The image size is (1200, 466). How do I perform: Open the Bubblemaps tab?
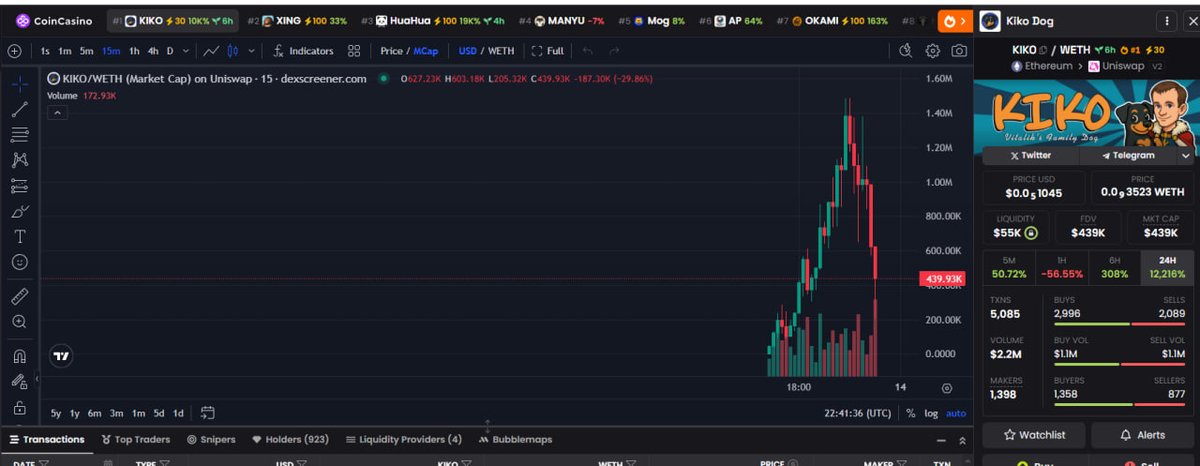click(515, 439)
